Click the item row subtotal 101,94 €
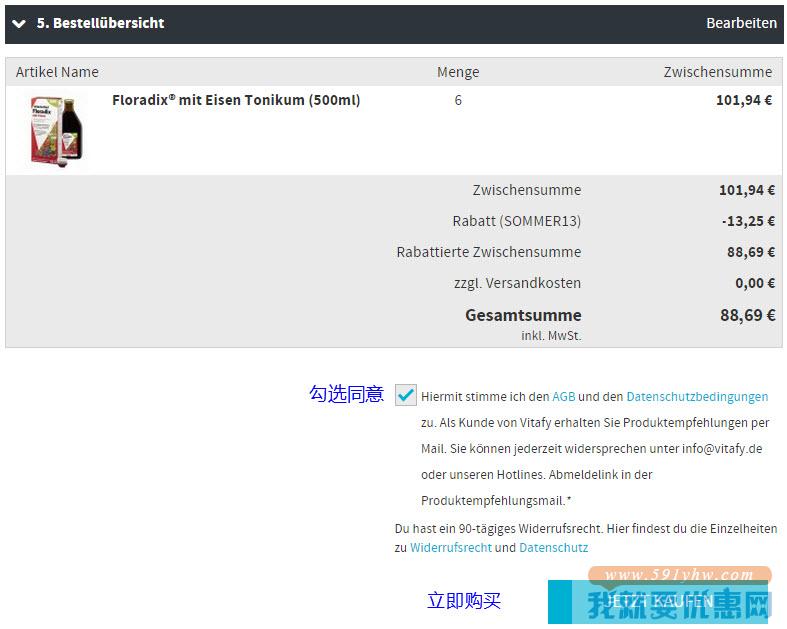The height and width of the screenshot is (629, 787). pyautogui.click(x=744, y=100)
